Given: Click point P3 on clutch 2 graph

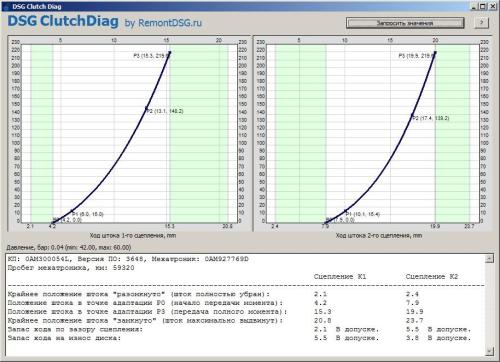Looking at the screenshot, I should click(435, 52).
